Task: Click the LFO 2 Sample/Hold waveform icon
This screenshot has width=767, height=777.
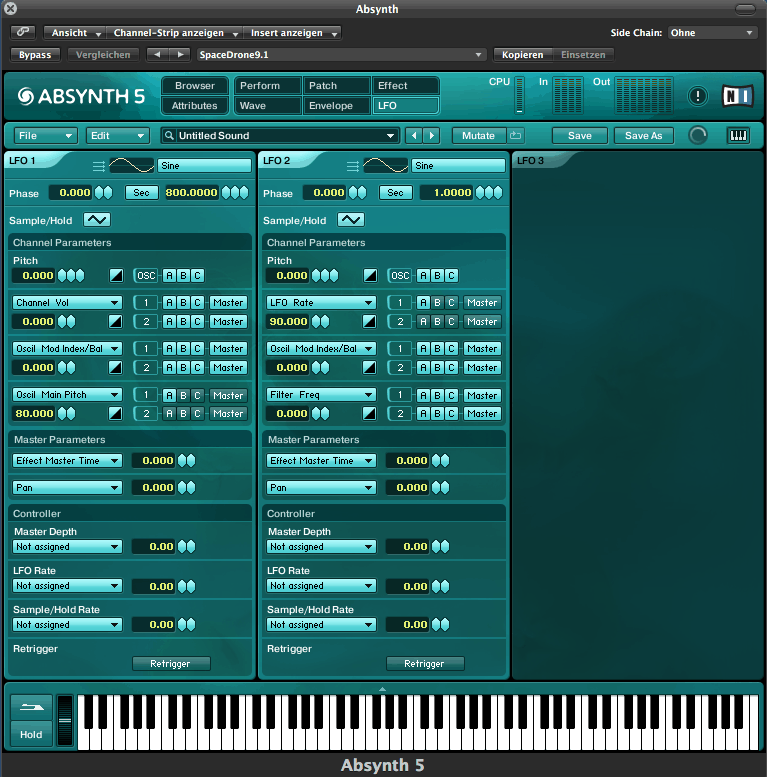Action: (351, 220)
